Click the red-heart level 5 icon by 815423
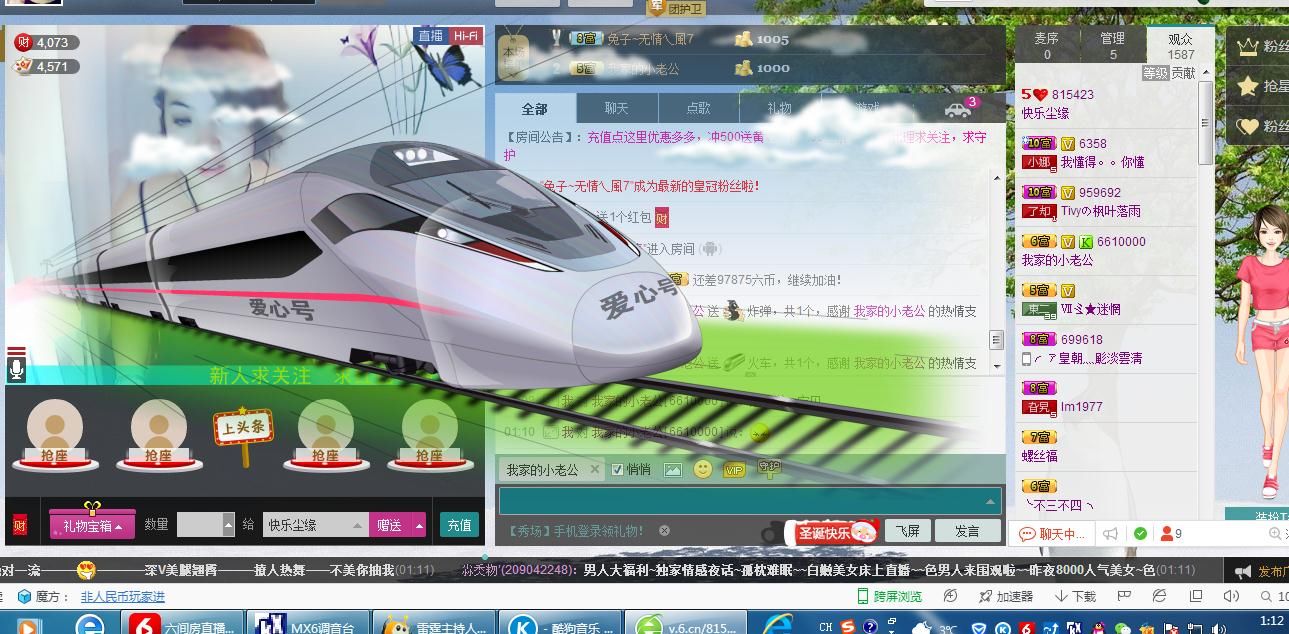Viewport: 1289px width, 634px height. pyautogui.click(x=1034, y=94)
